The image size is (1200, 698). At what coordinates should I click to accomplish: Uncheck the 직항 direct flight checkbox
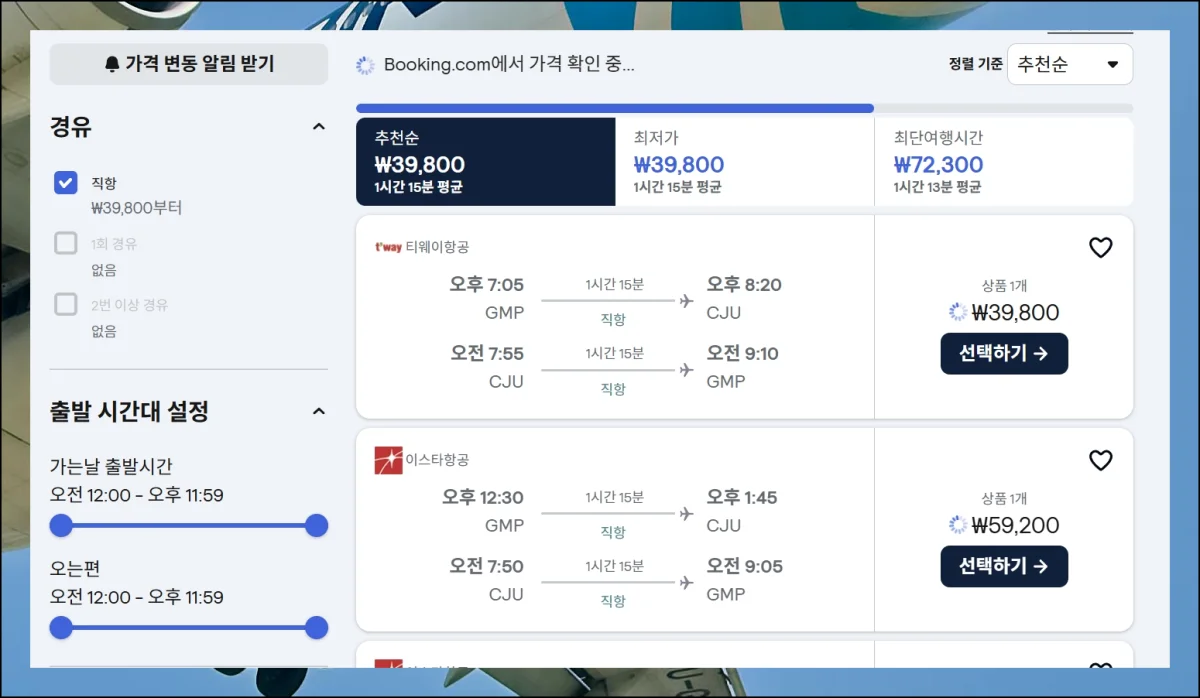[x=66, y=183]
